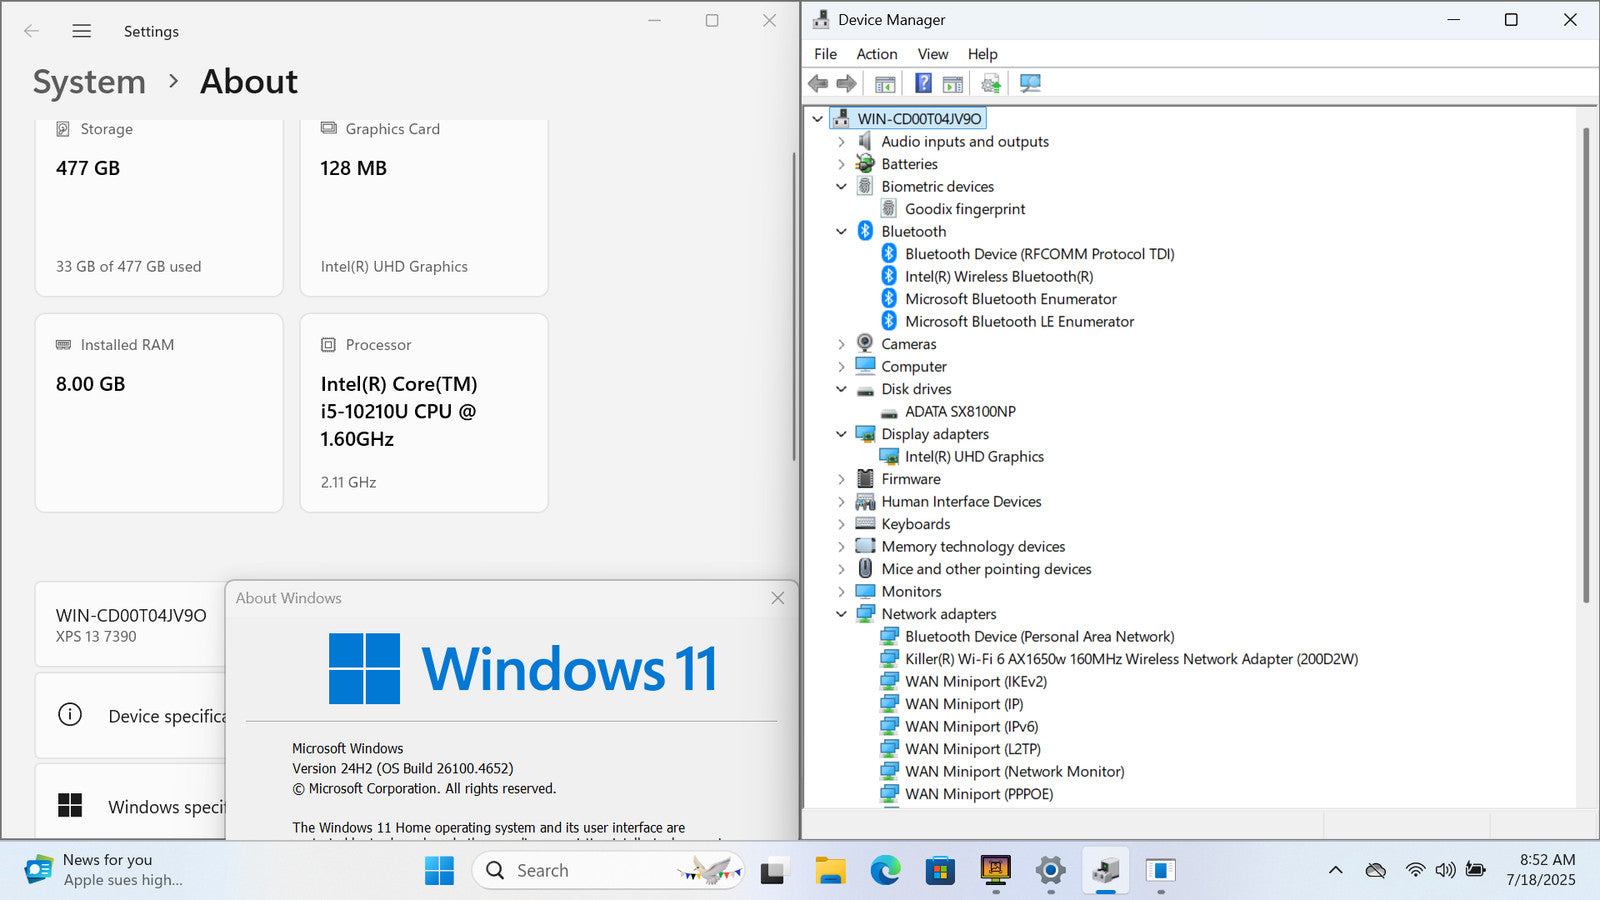
Task: Click the System breadcrumb link
Action: (x=89, y=82)
